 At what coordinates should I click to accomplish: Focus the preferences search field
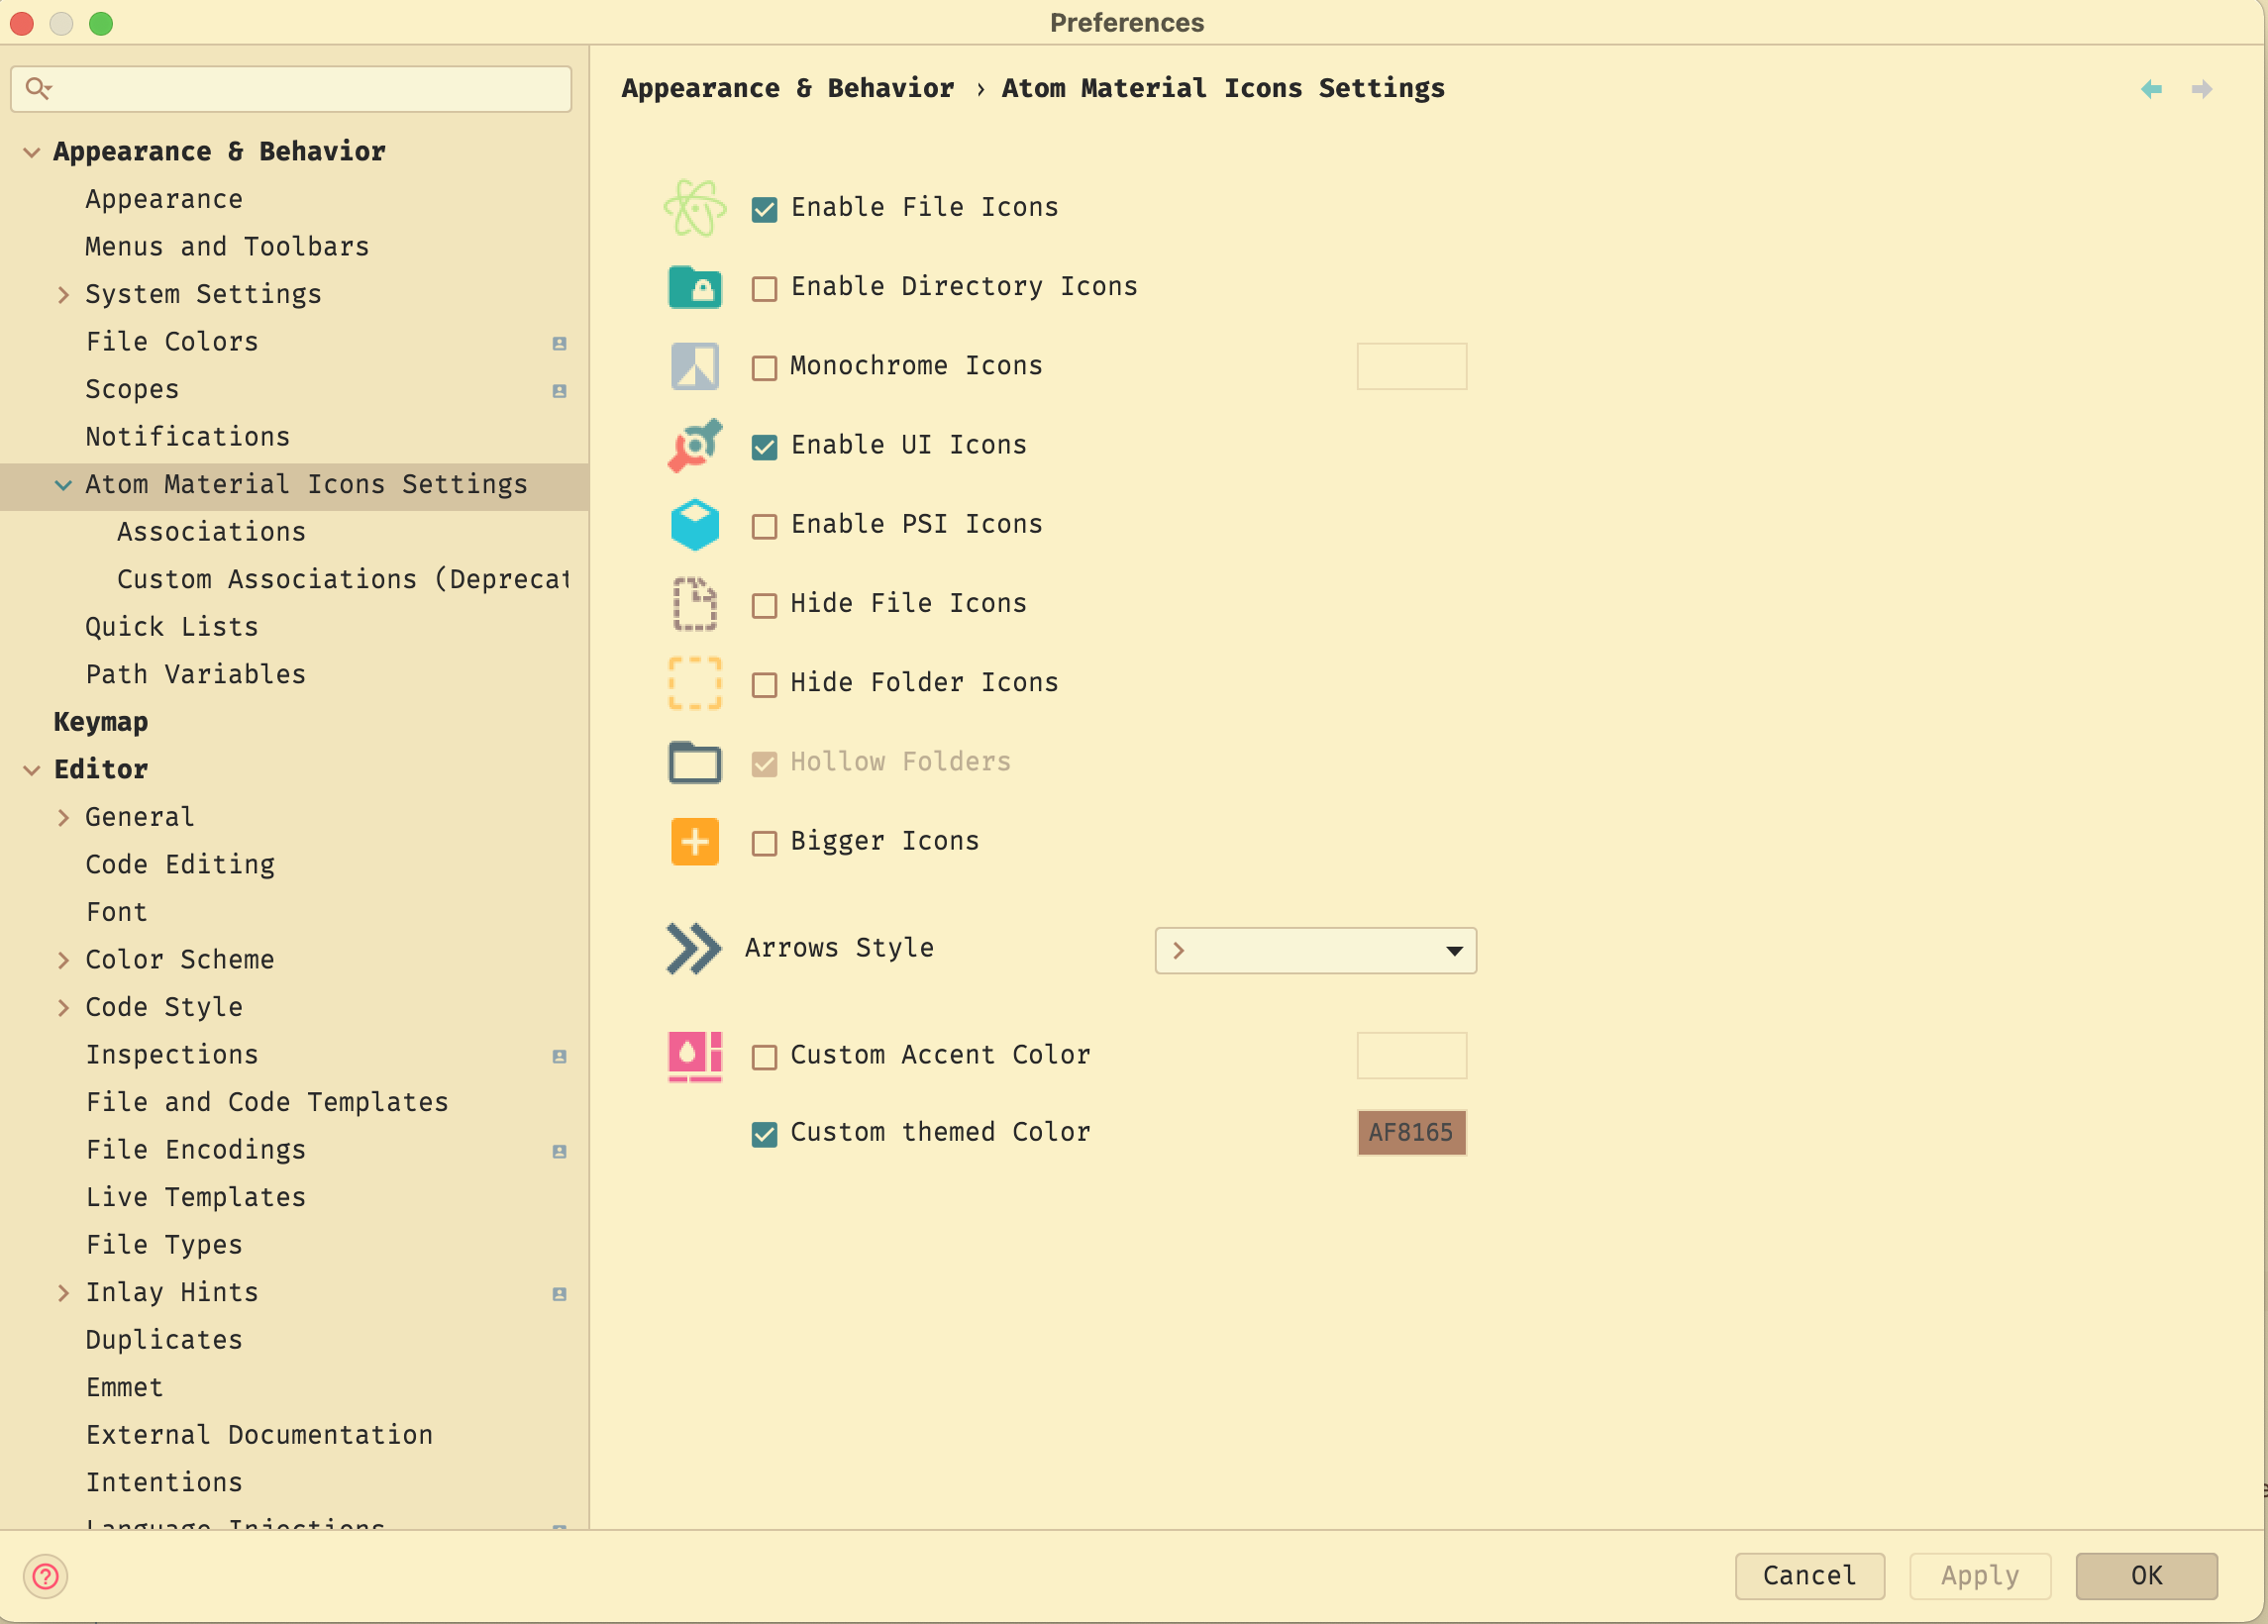point(291,89)
